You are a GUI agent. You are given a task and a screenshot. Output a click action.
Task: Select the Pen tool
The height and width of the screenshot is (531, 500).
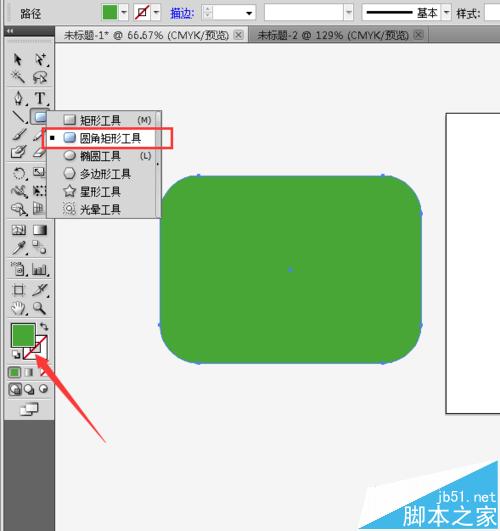19,98
